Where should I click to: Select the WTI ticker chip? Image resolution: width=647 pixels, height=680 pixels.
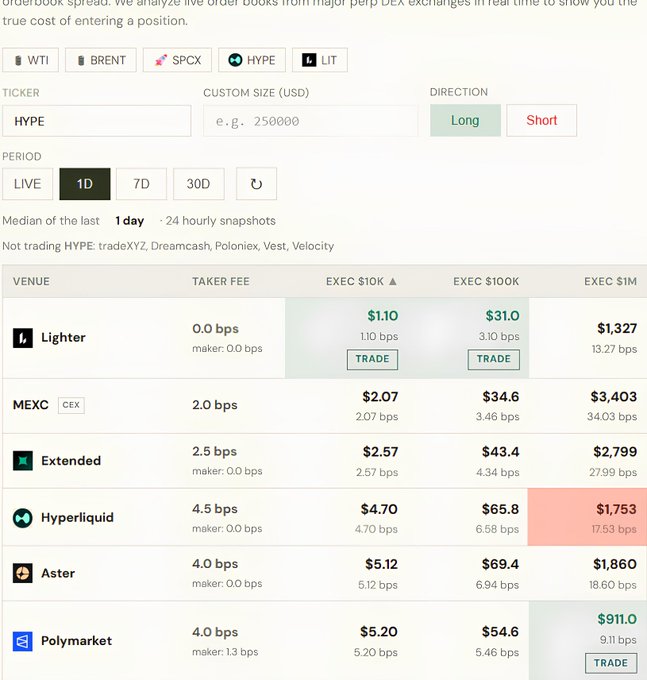tap(30, 60)
